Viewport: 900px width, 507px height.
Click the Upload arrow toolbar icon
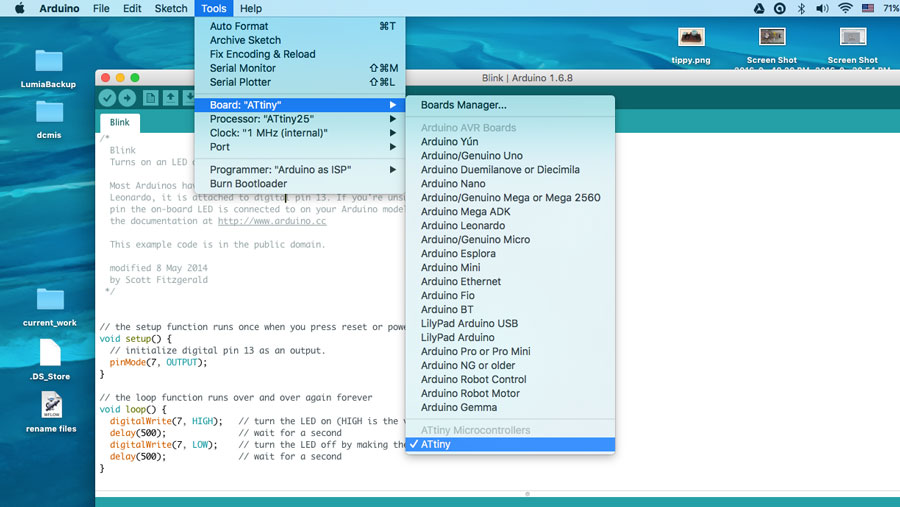tap(127, 98)
